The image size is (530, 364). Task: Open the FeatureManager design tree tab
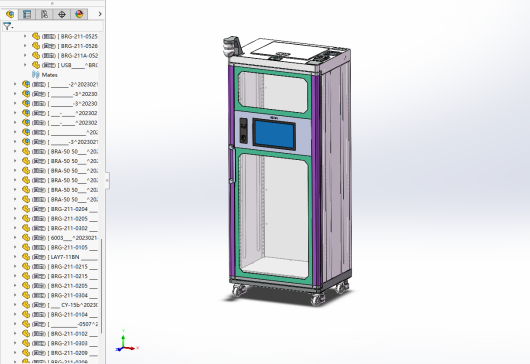[10, 14]
